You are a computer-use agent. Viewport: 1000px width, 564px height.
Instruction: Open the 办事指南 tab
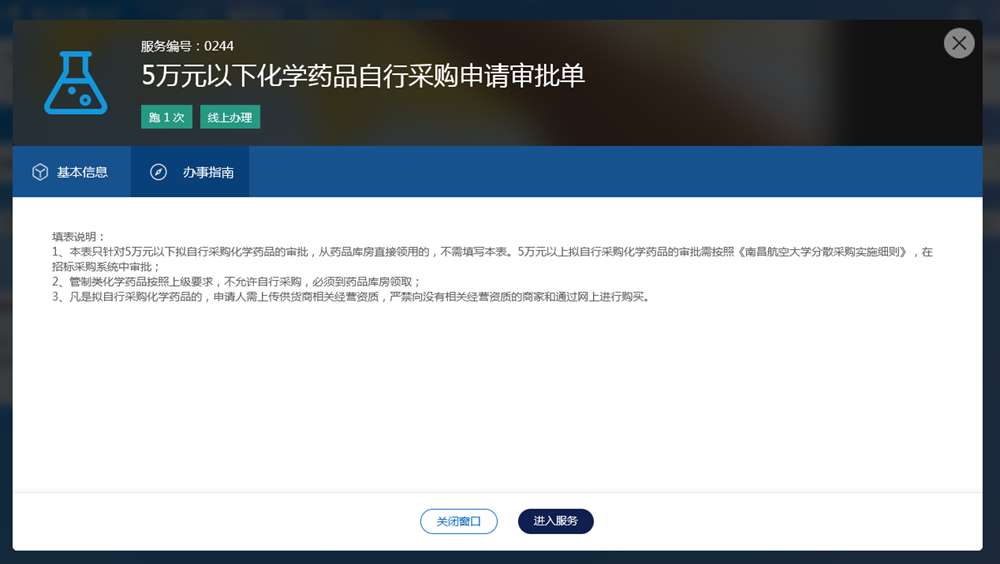coord(190,172)
